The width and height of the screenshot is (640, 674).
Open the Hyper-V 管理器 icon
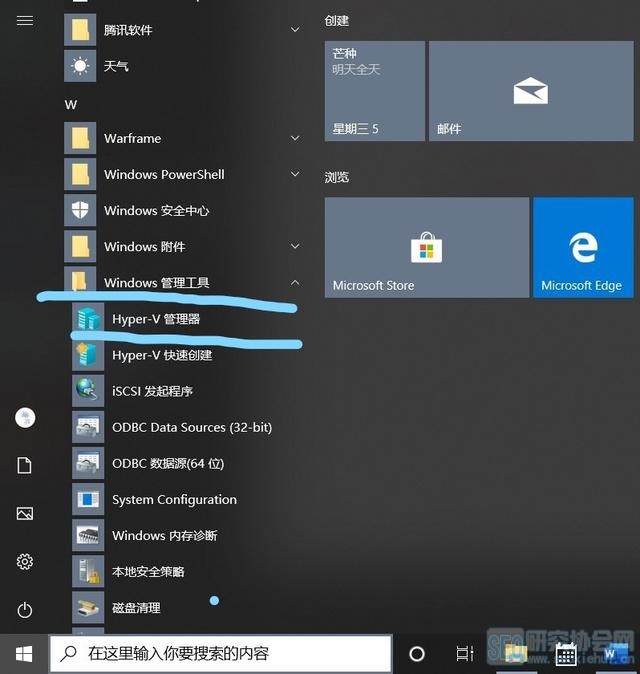click(x=88, y=319)
